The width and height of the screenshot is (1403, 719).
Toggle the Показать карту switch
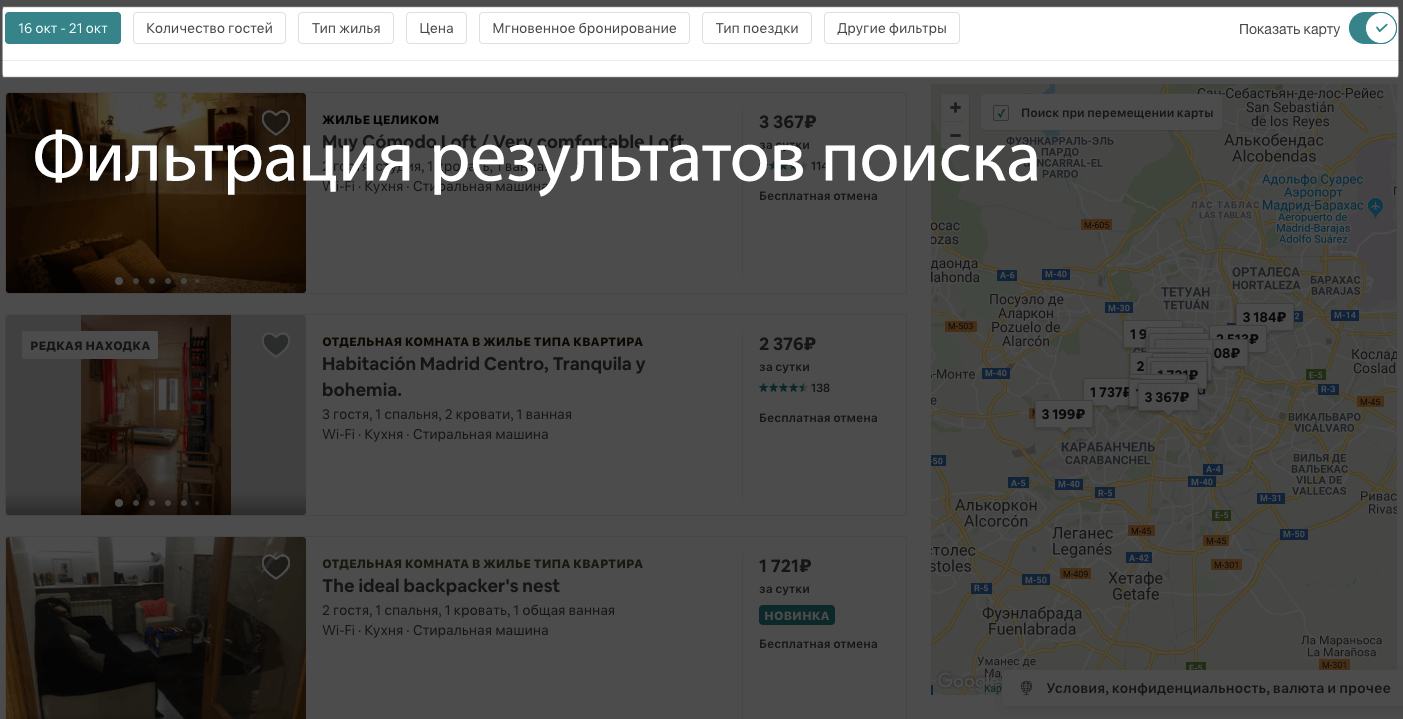1371,28
